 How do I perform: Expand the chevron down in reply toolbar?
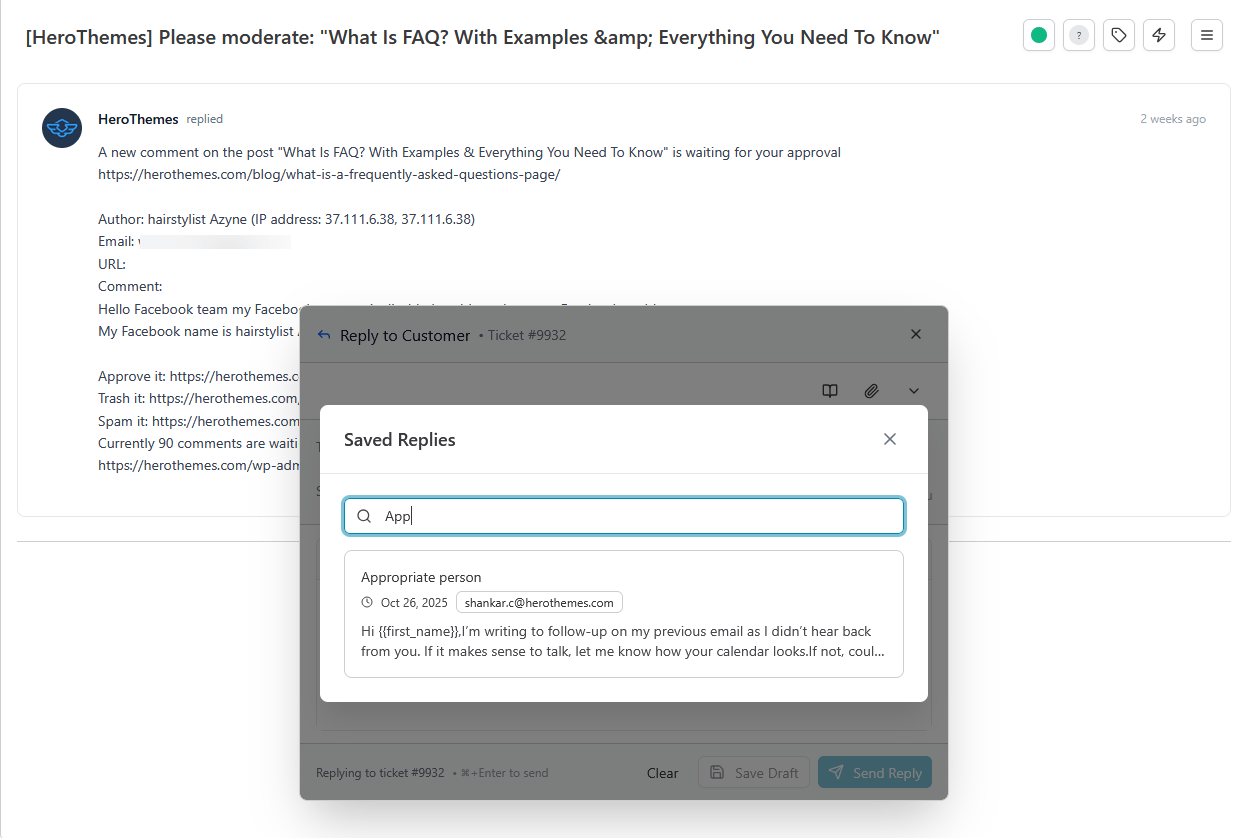click(x=914, y=391)
